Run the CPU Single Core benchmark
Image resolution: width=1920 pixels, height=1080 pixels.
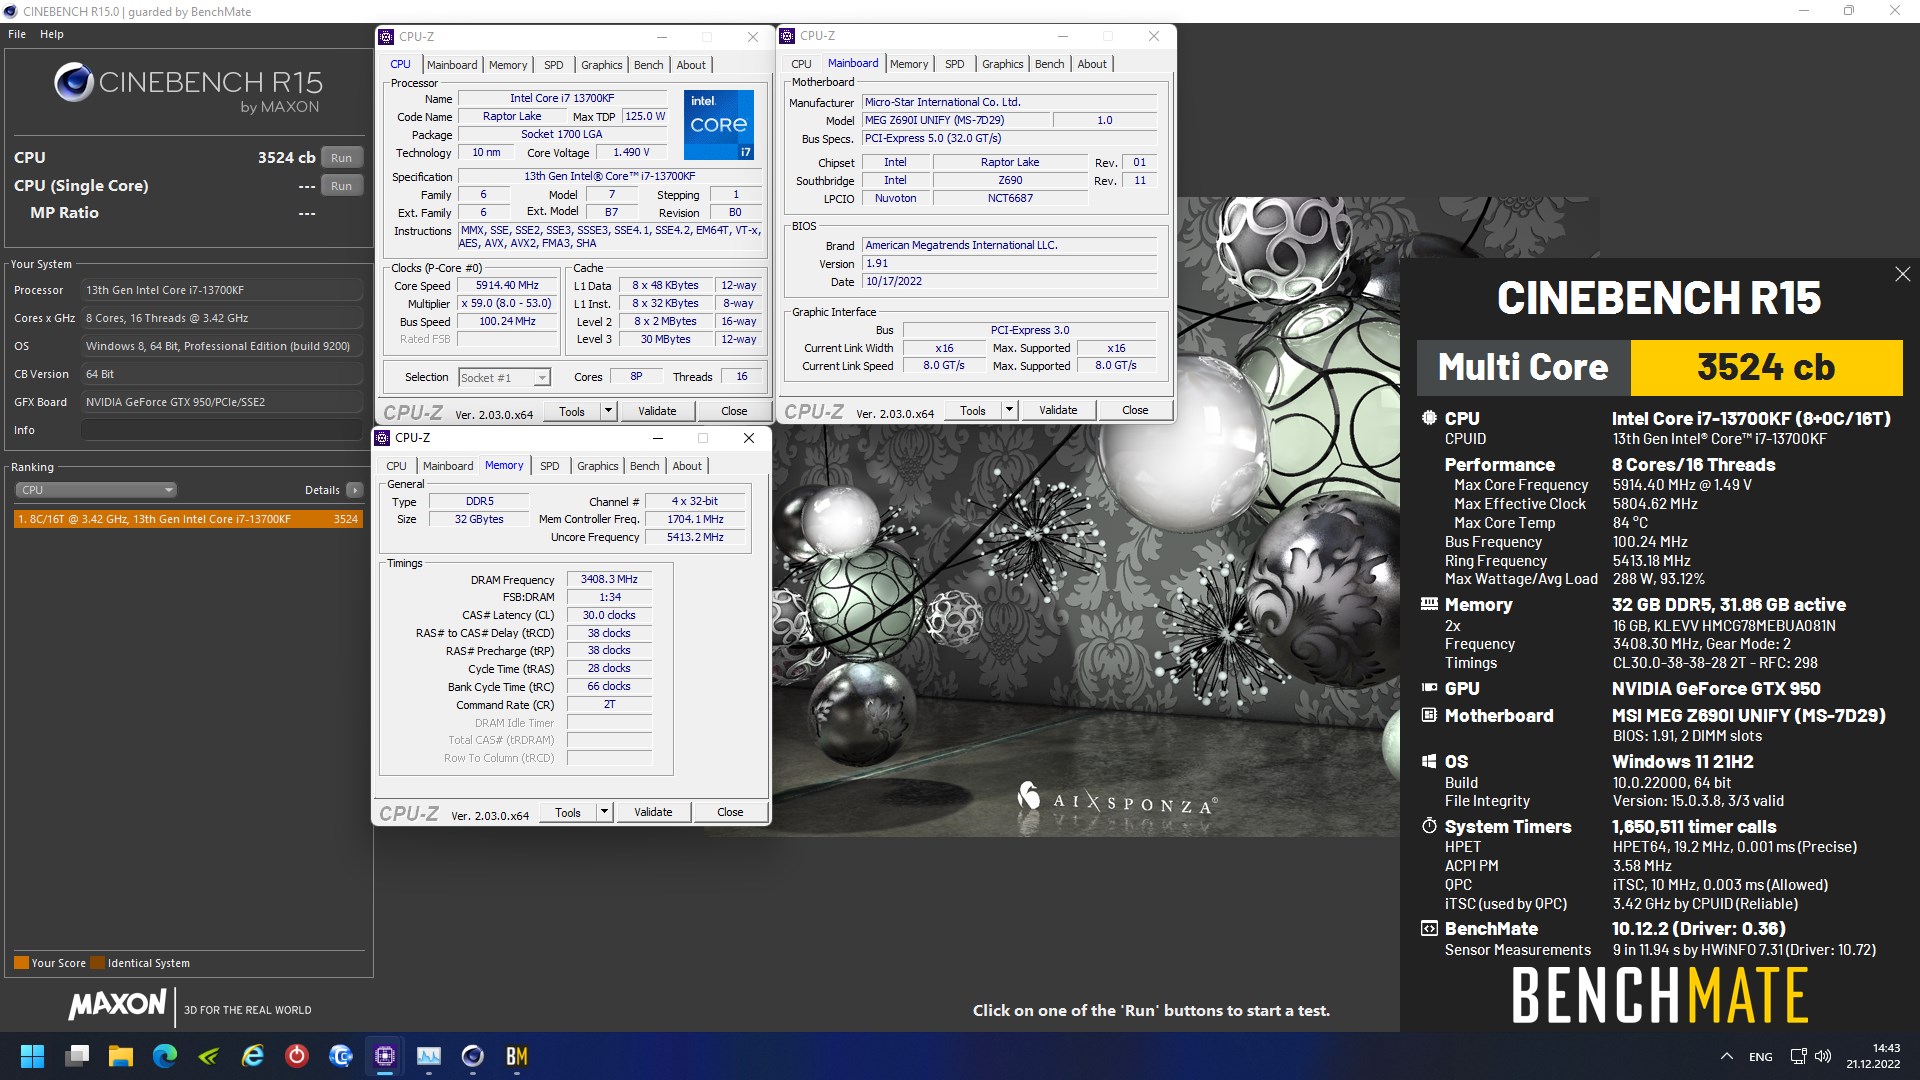click(341, 185)
